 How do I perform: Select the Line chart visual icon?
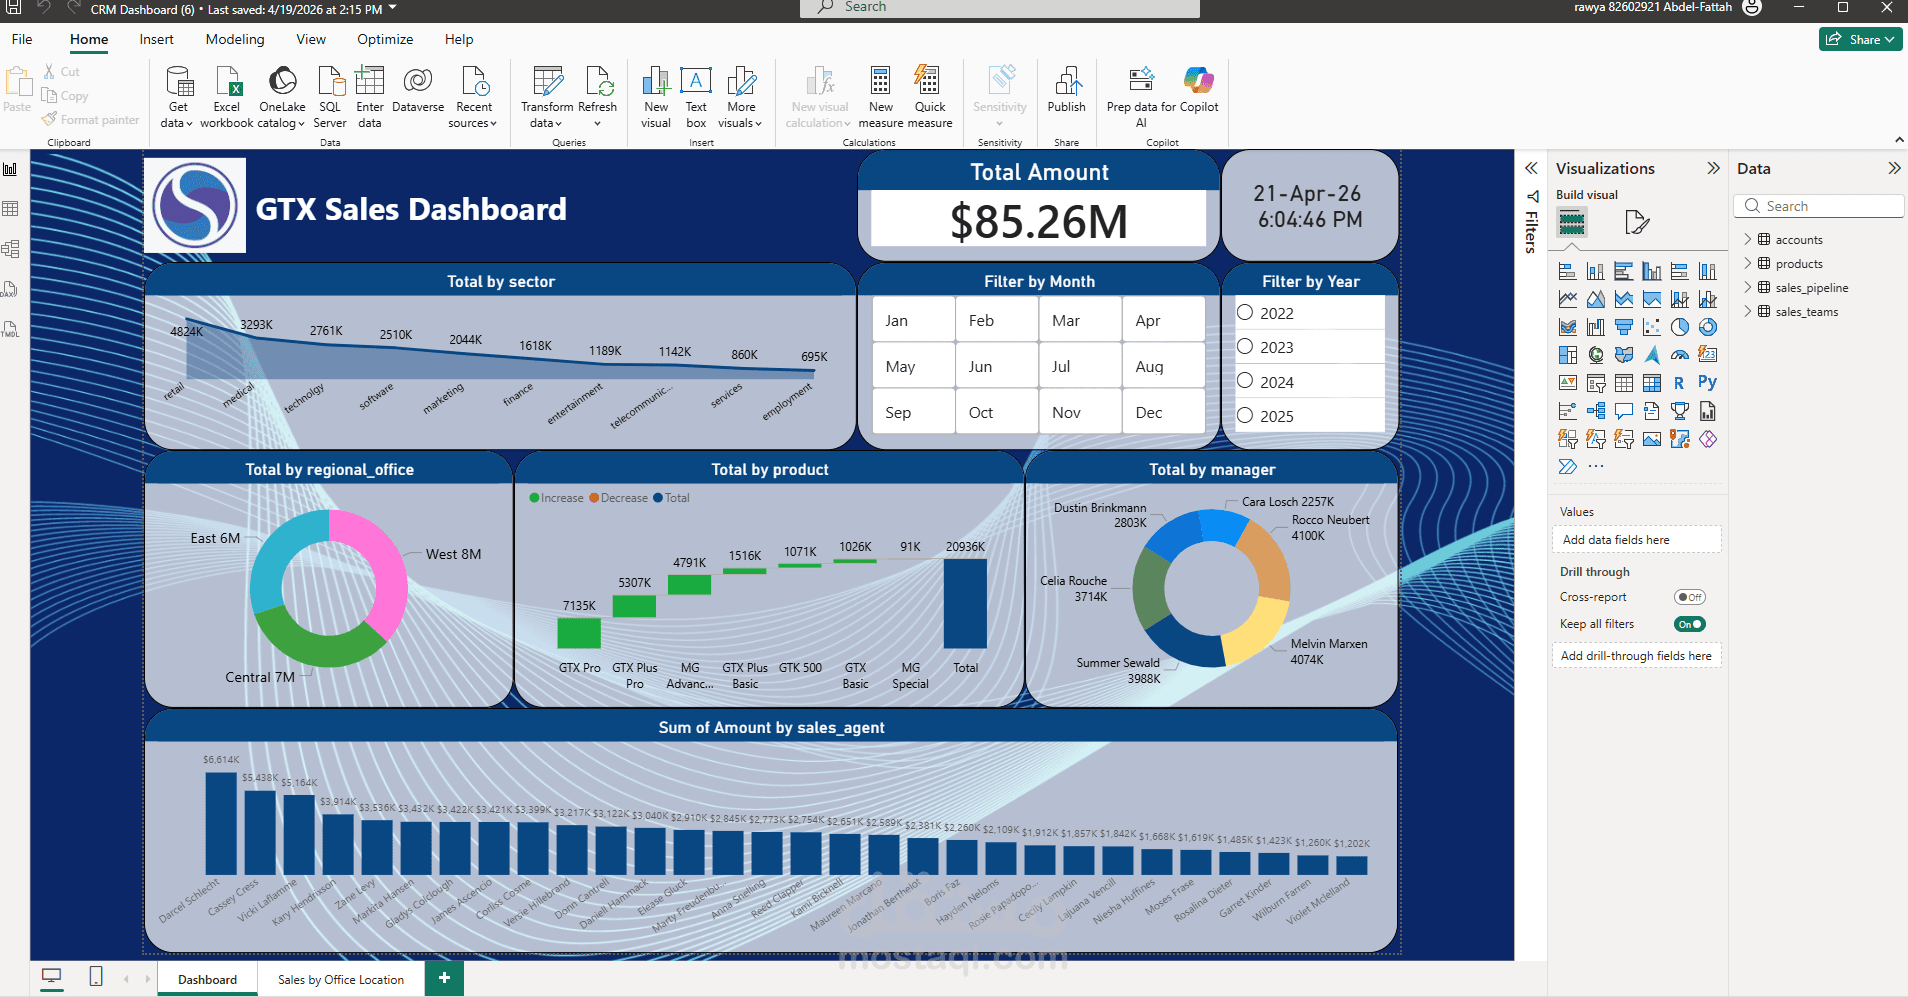click(1568, 299)
